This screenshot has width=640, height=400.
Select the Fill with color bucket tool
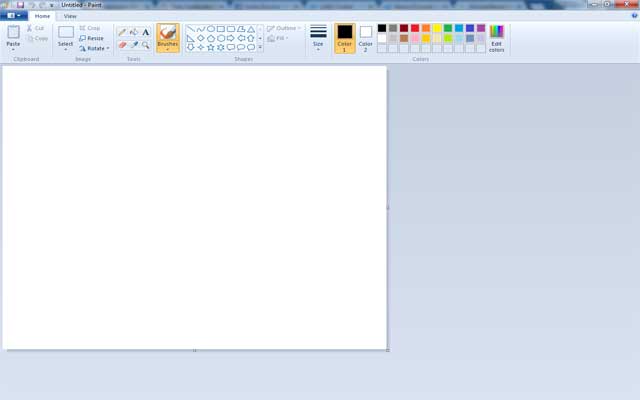coord(134,32)
